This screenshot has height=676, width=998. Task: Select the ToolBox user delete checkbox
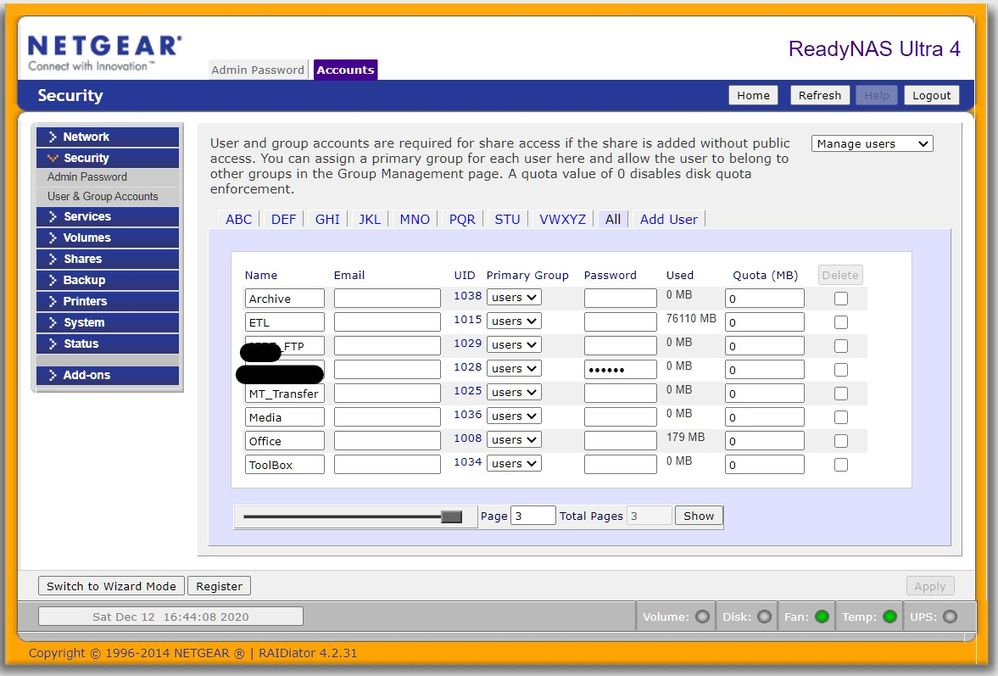click(x=841, y=465)
